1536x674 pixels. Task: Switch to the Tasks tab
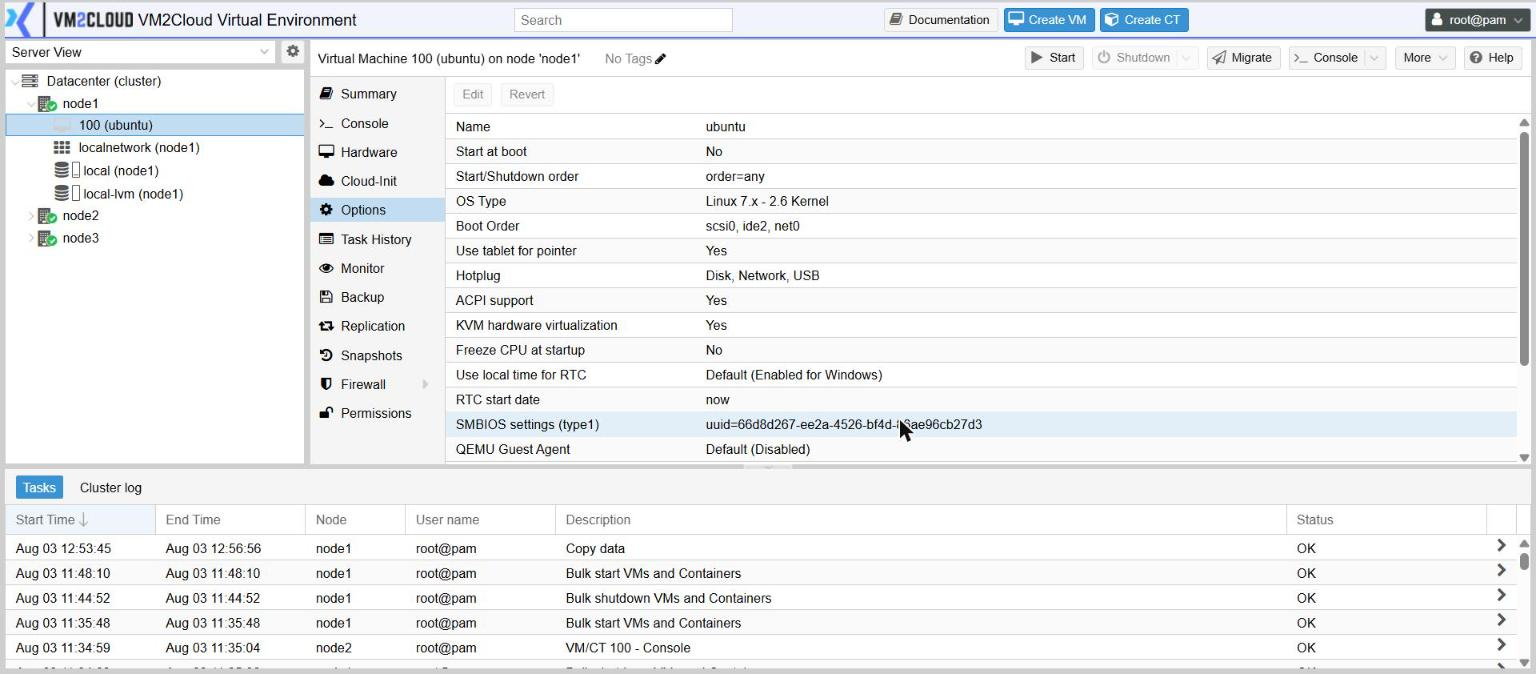click(39, 487)
